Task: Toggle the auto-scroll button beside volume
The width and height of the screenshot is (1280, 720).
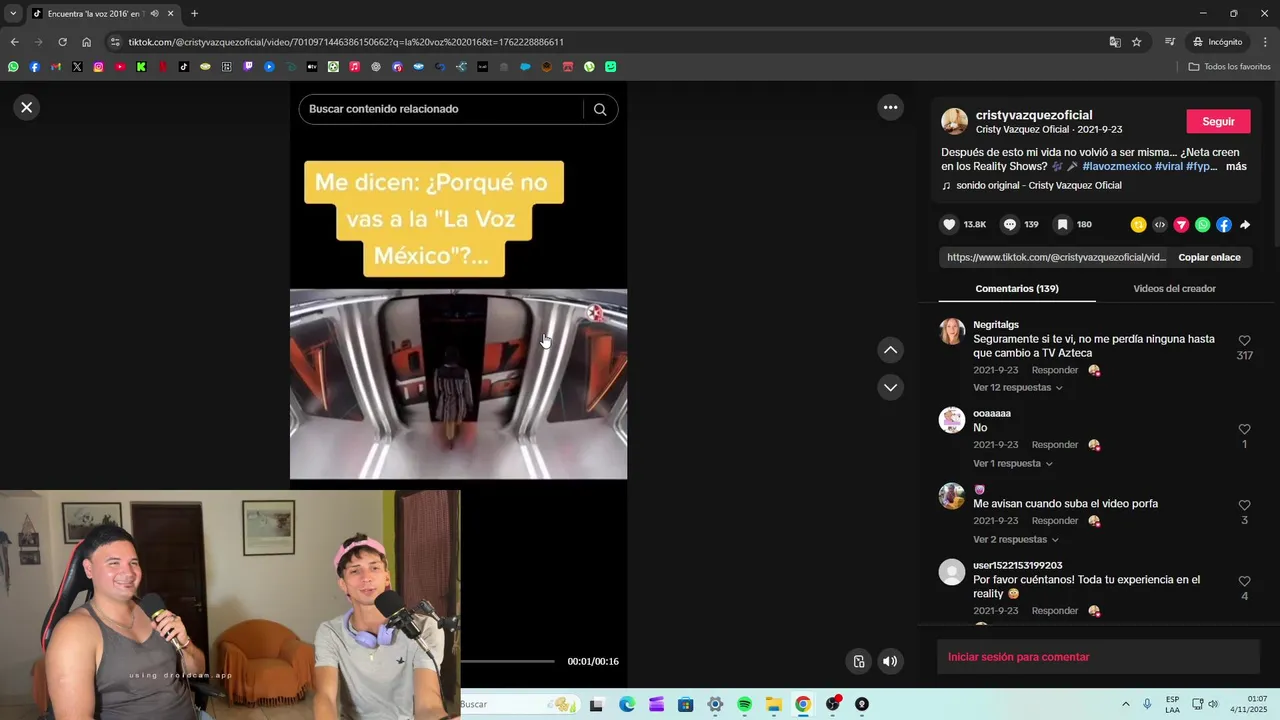Action: tap(859, 661)
